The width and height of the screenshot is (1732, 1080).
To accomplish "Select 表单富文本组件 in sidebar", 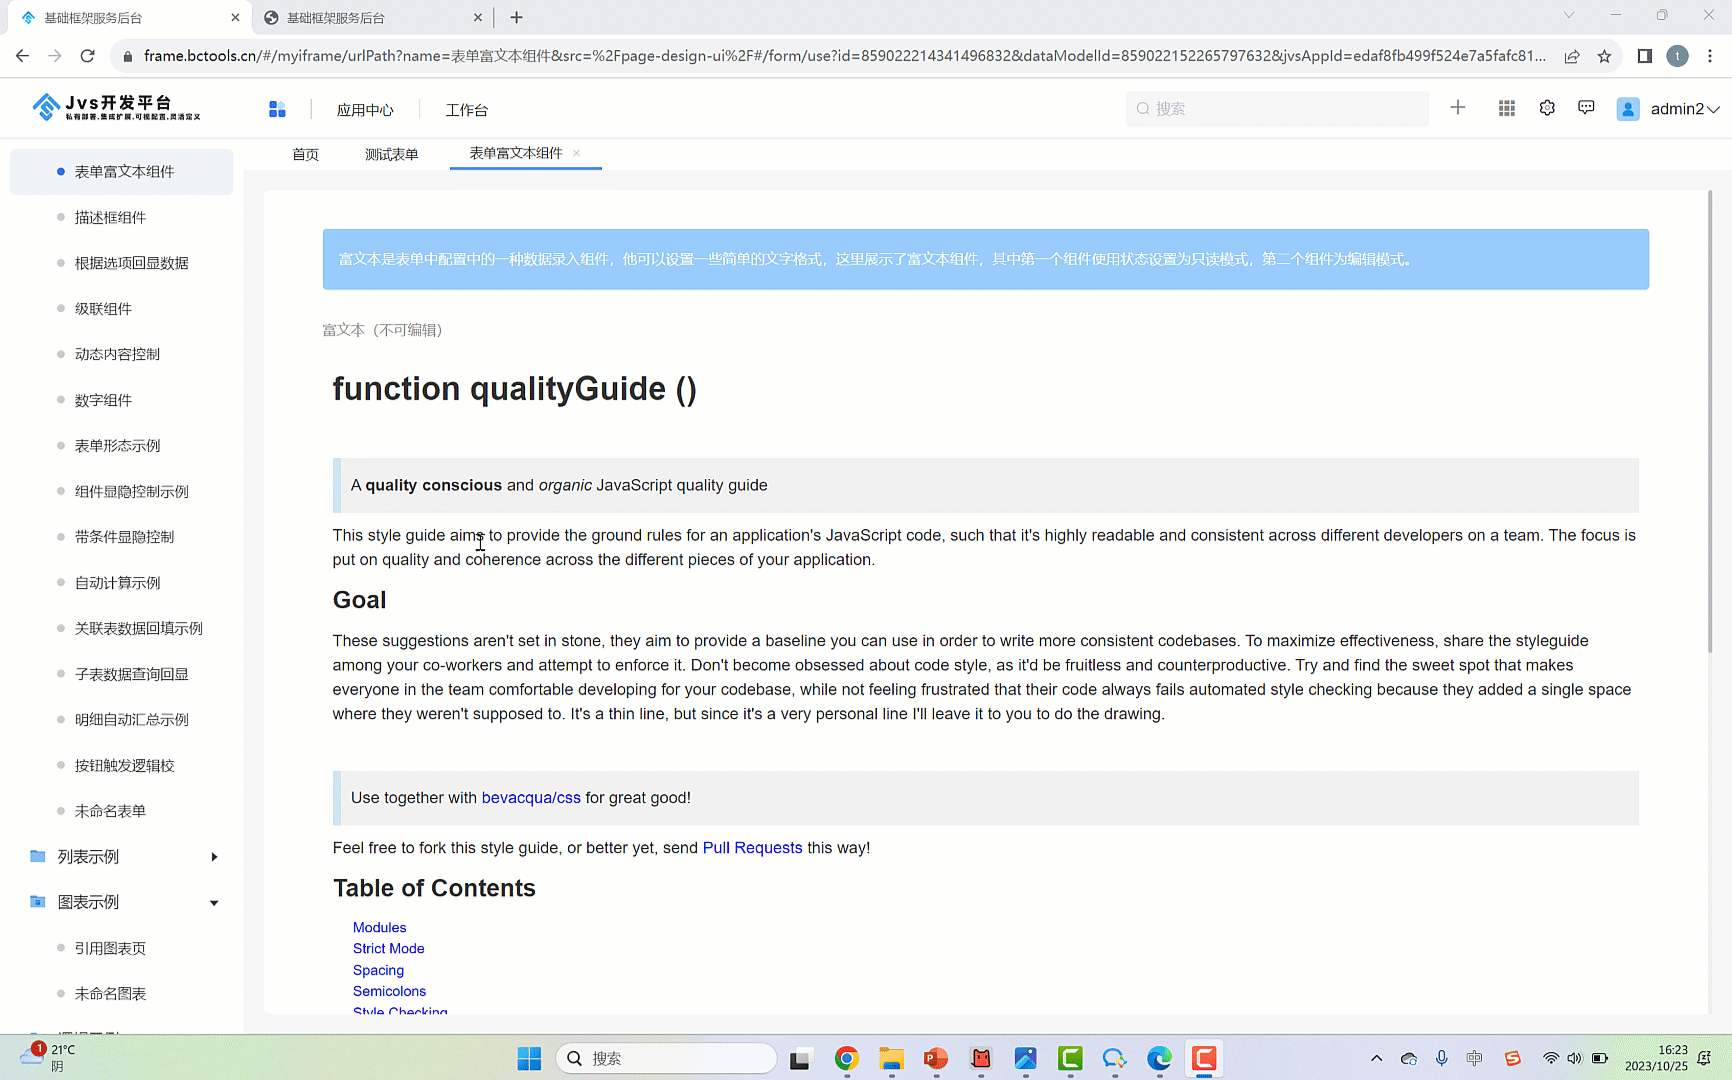I will coord(122,172).
